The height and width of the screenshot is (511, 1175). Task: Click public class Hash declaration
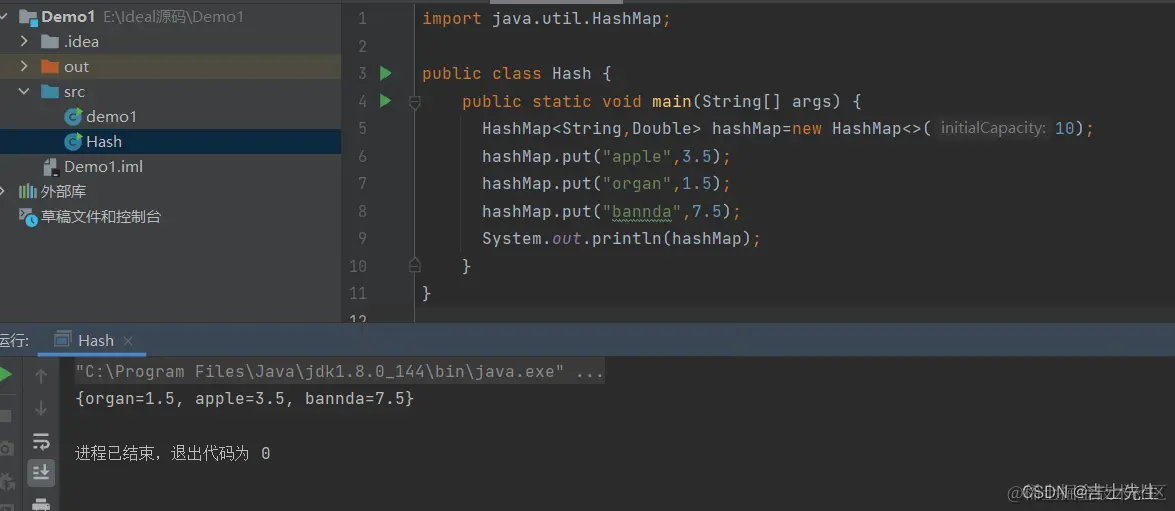[517, 73]
